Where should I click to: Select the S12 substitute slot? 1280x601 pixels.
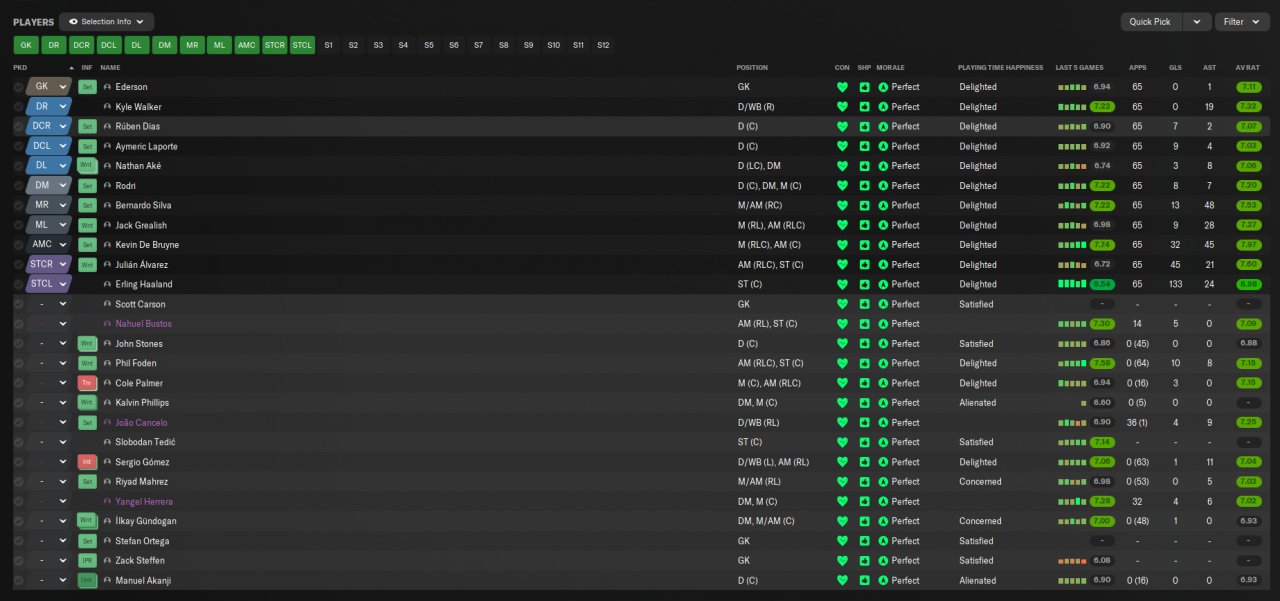click(603, 45)
